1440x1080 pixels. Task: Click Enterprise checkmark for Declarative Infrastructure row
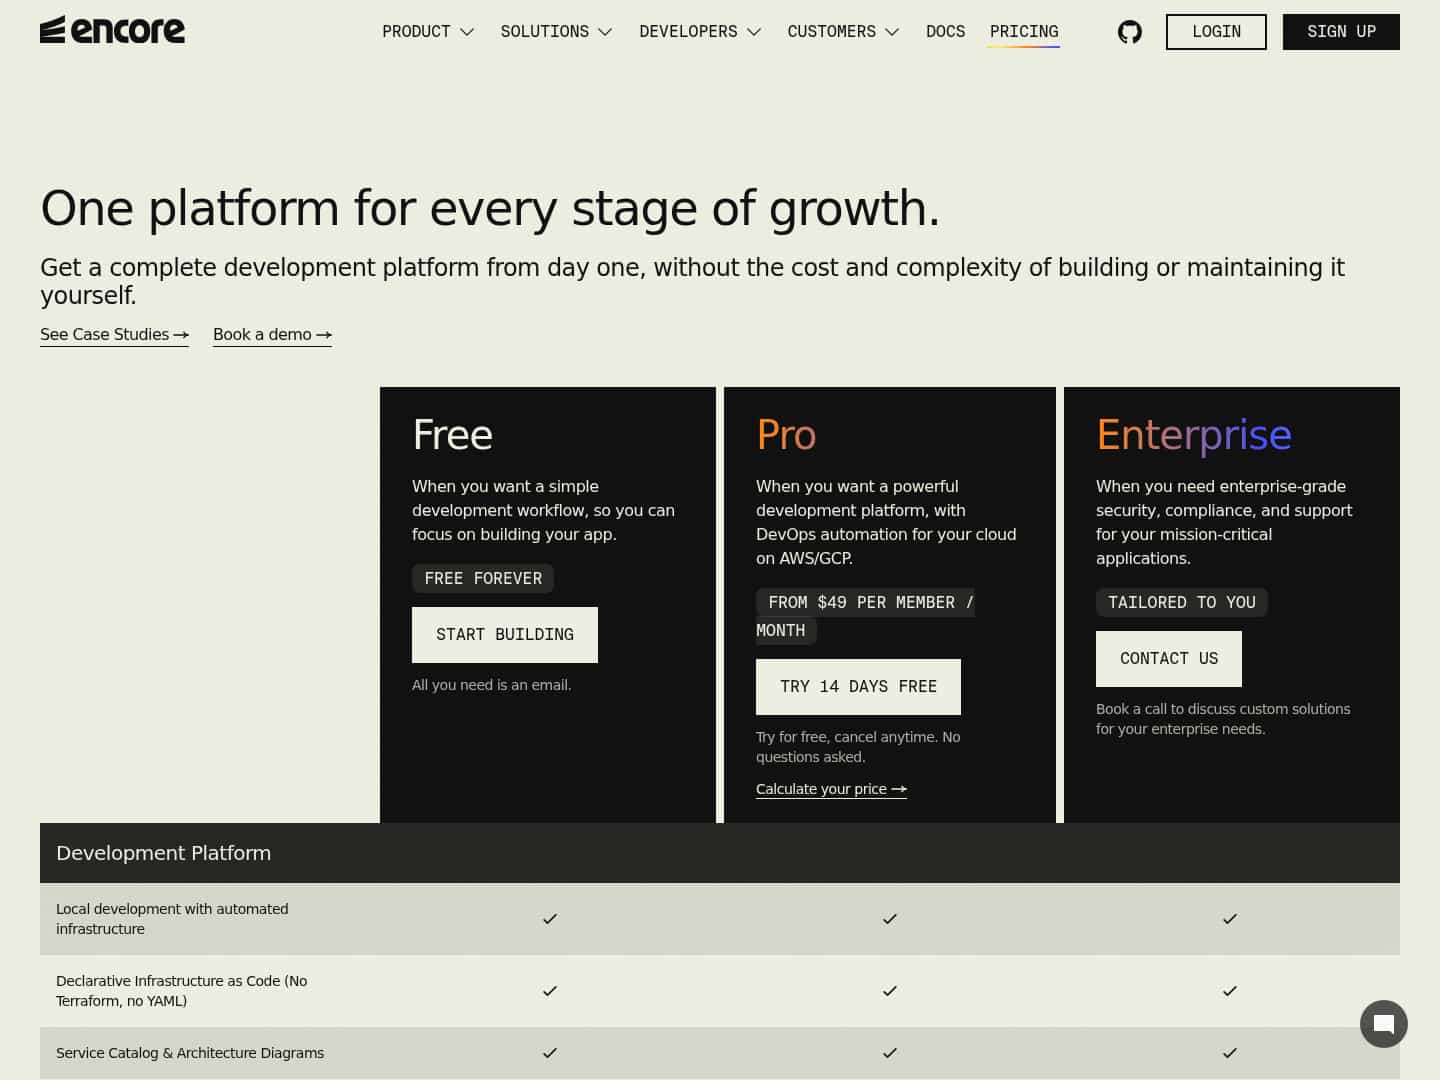click(x=1230, y=991)
